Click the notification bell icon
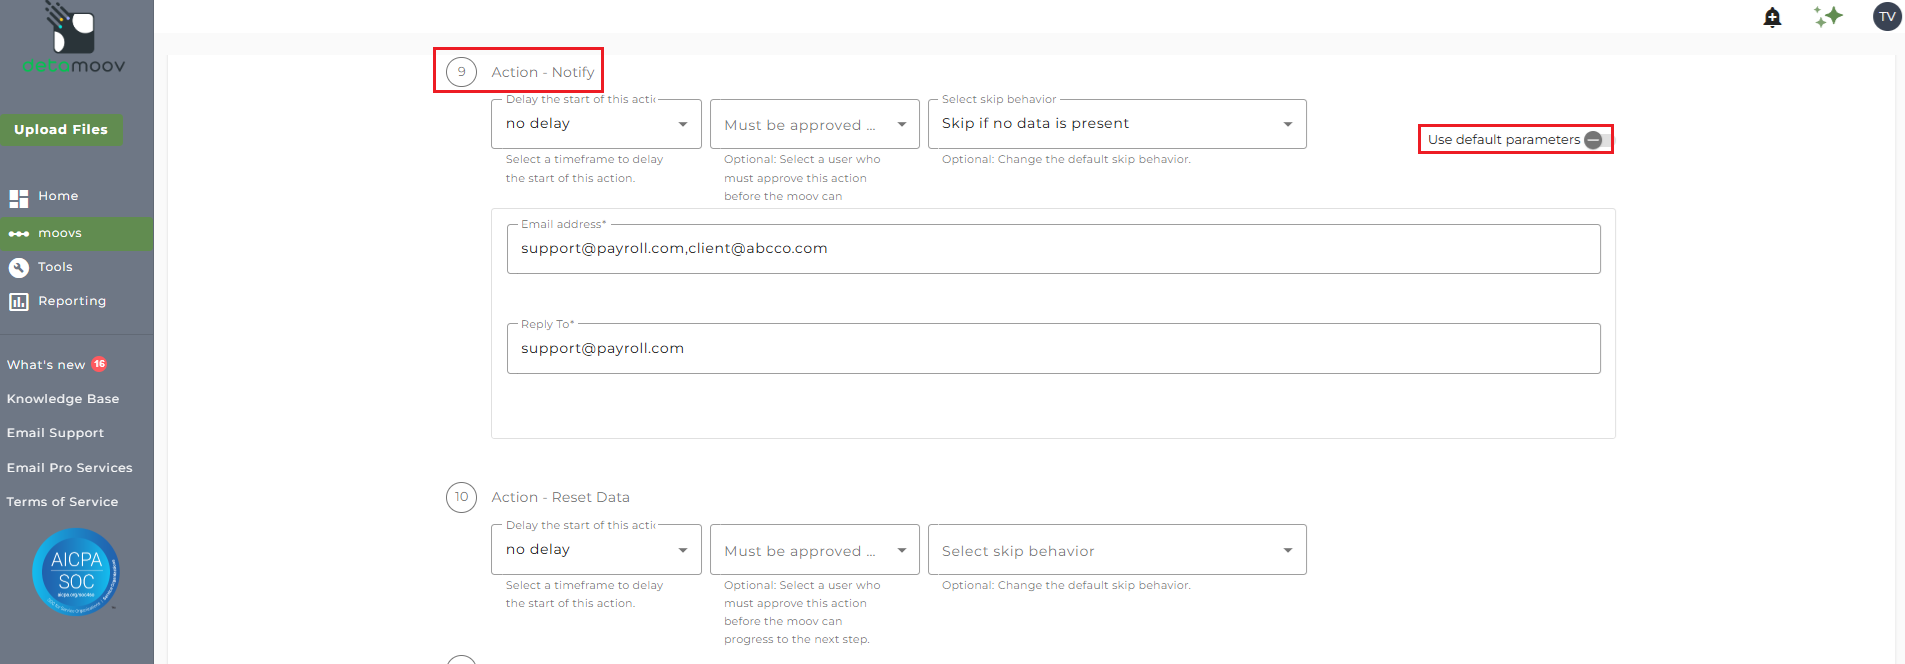 point(1772,17)
